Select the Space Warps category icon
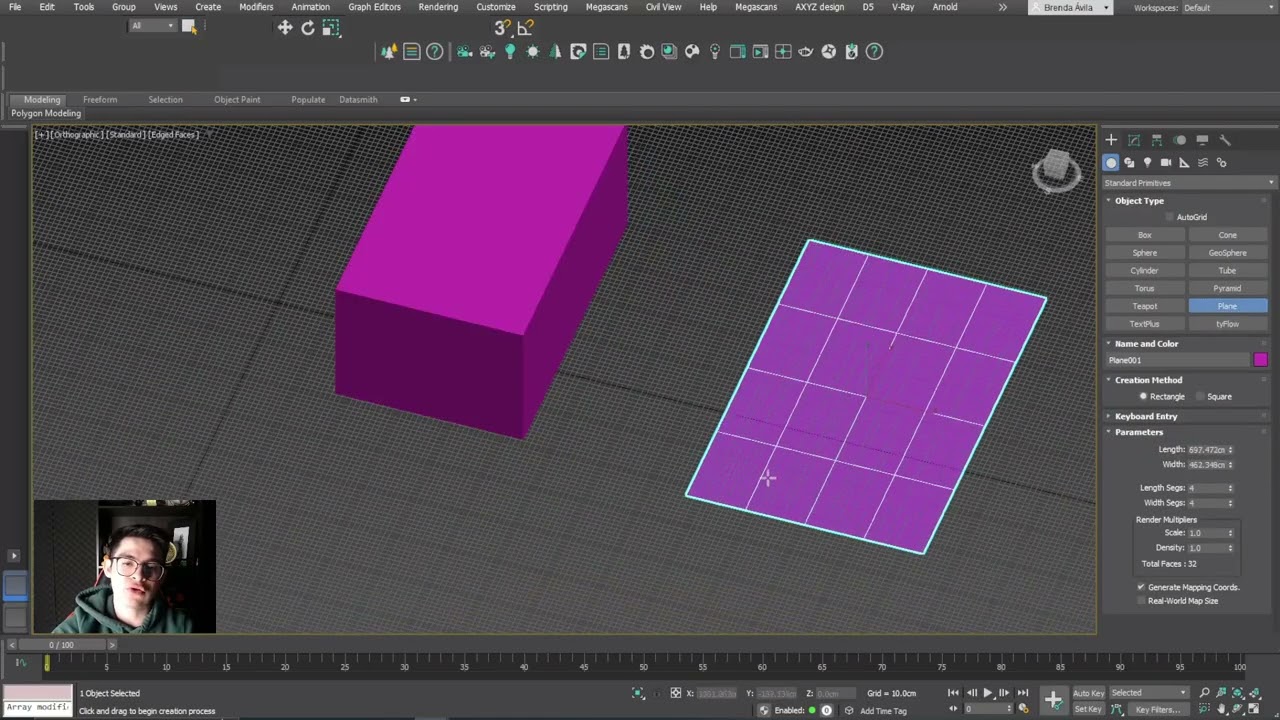This screenshot has width=1280, height=720. click(x=1203, y=162)
